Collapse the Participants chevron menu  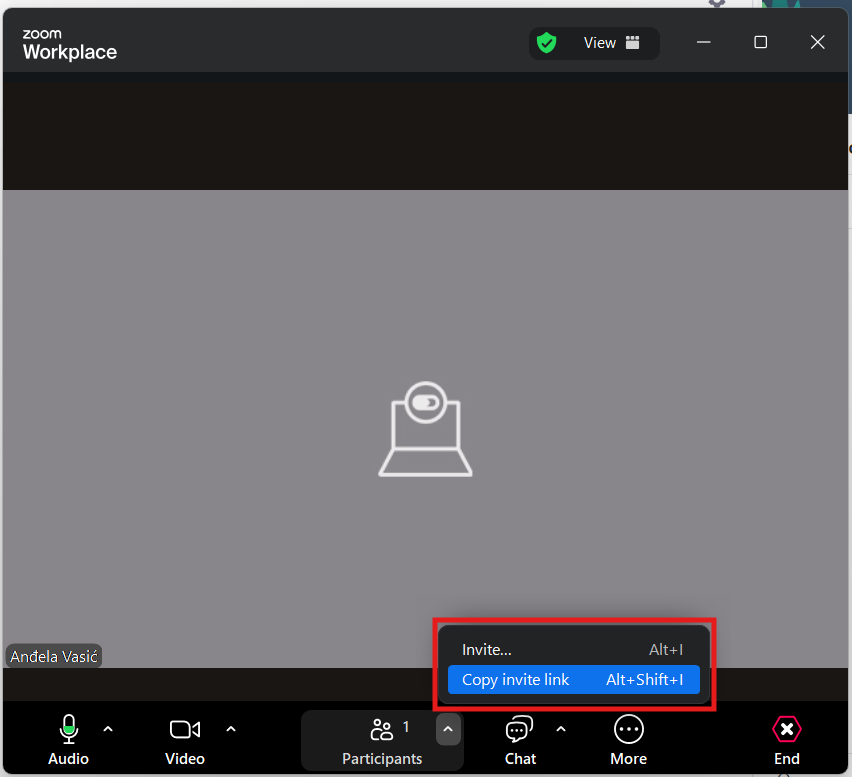[x=448, y=730]
